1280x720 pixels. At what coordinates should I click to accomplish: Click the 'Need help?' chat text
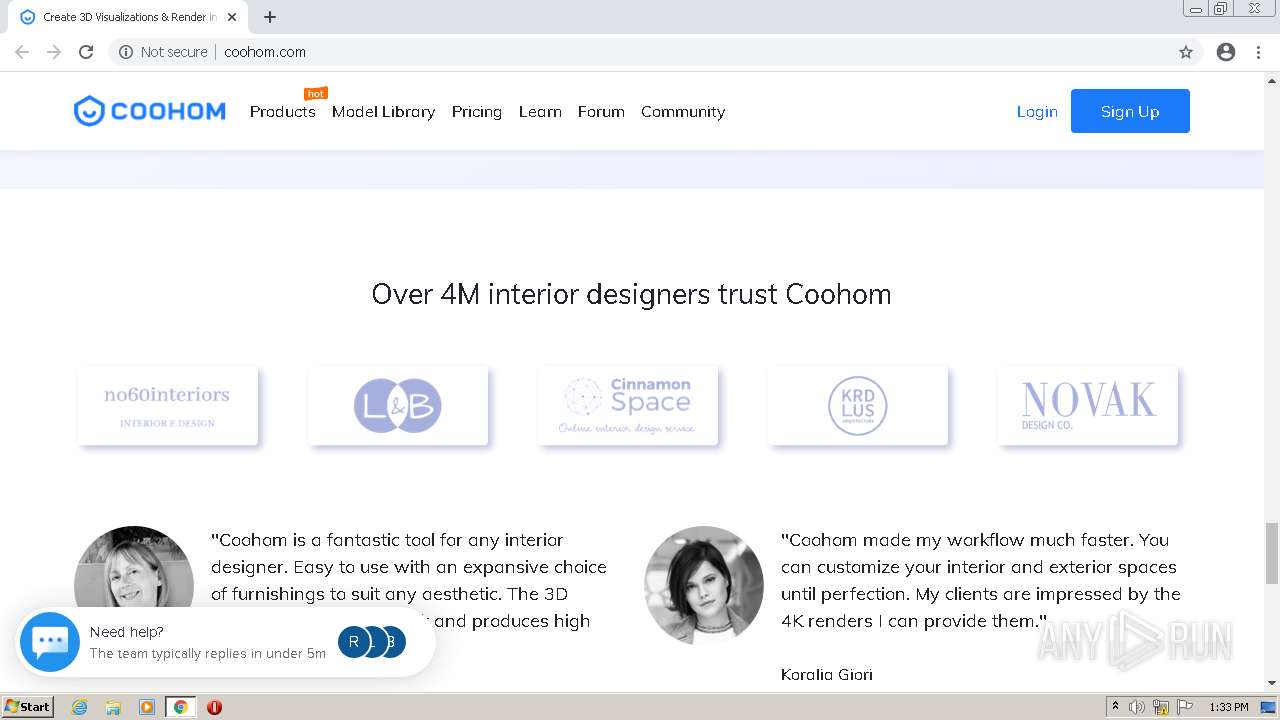click(x=127, y=632)
